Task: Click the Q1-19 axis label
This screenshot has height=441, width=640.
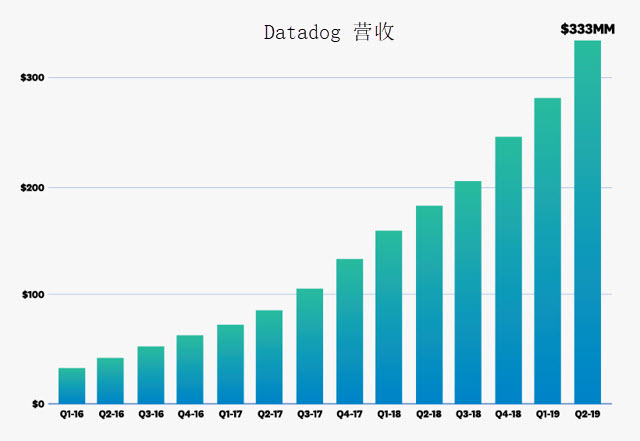Action: click(x=548, y=414)
